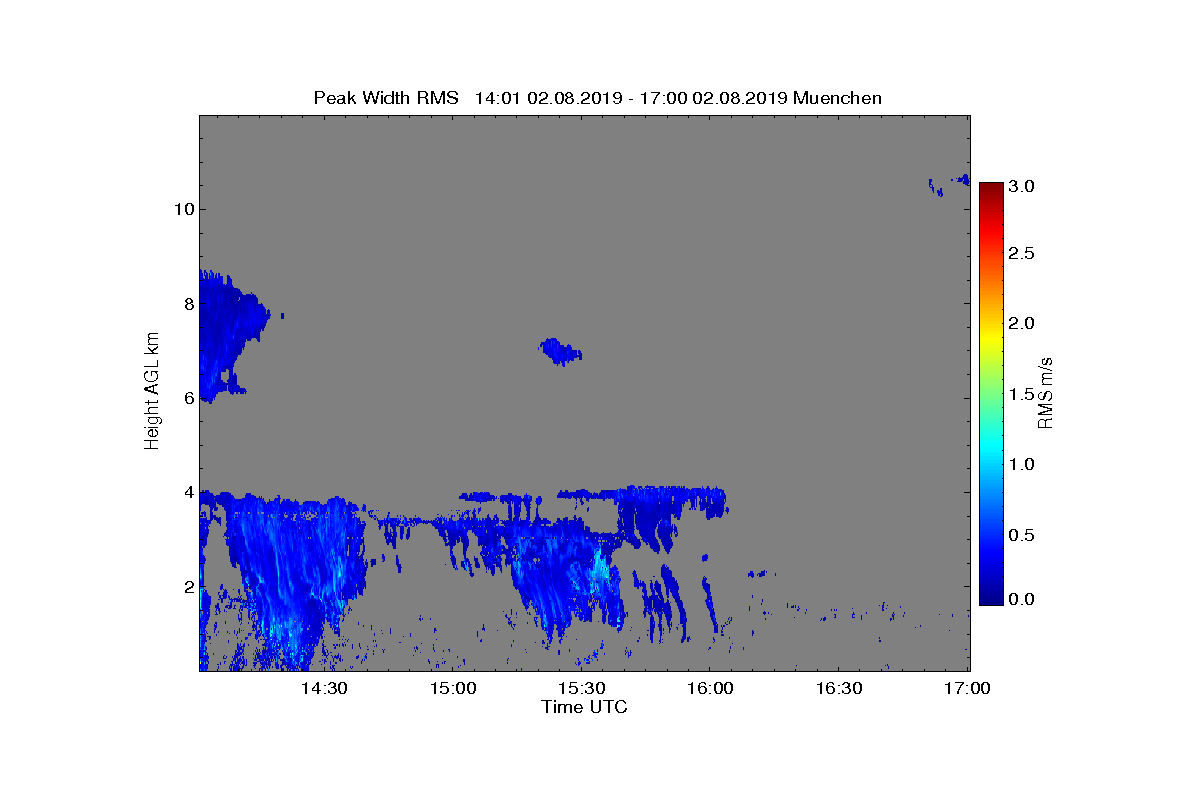The image size is (1200, 800).
Task: Click the '14:30' time axis label
Action: 324,689
